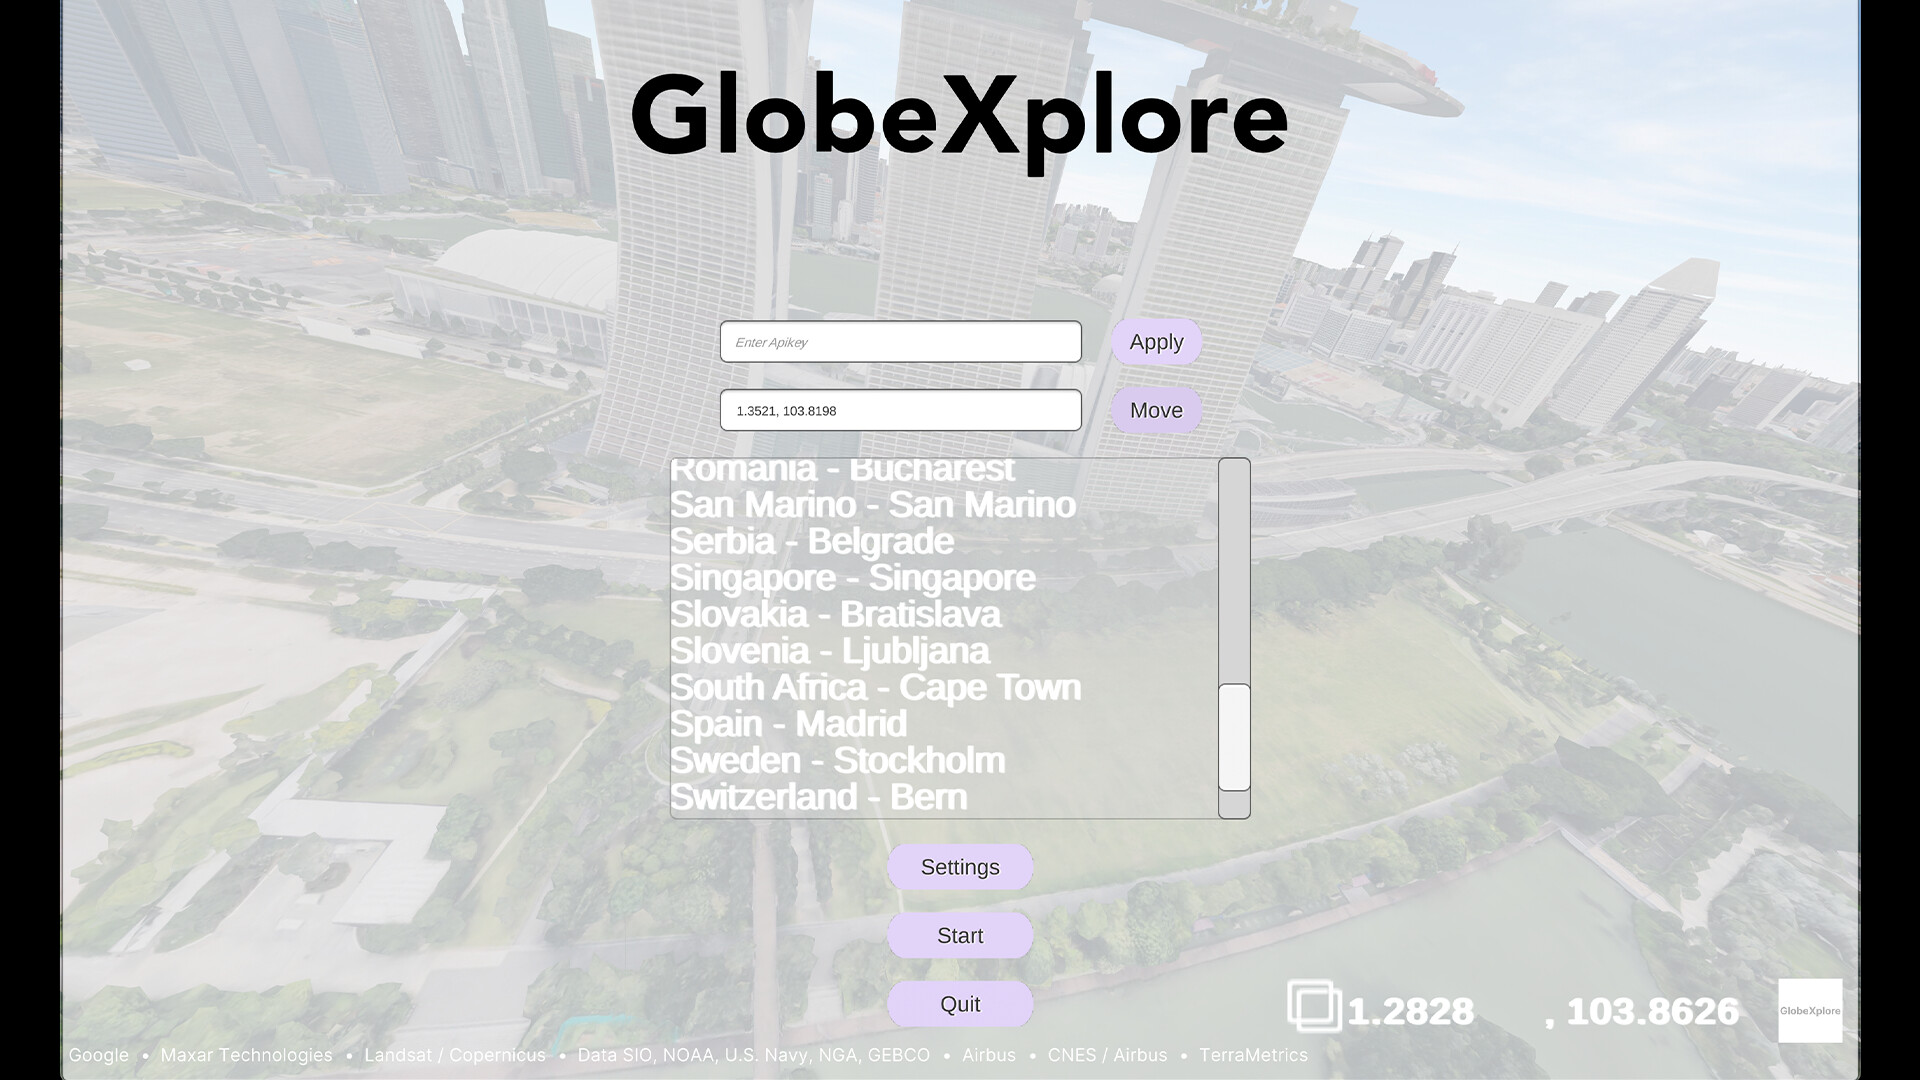Click the Google attribution link
The height and width of the screenshot is (1080, 1920).
pyautogui.click(x=97, y=1055)
